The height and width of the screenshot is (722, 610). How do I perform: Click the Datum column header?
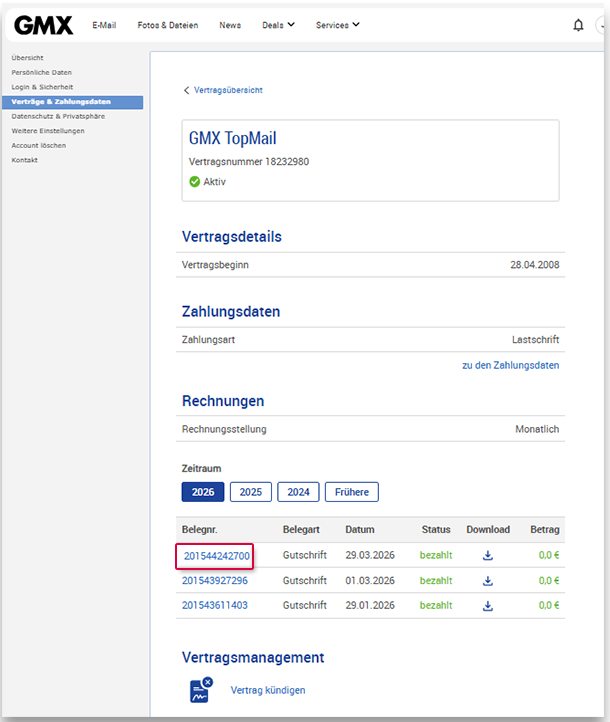[x=360, y=530]
